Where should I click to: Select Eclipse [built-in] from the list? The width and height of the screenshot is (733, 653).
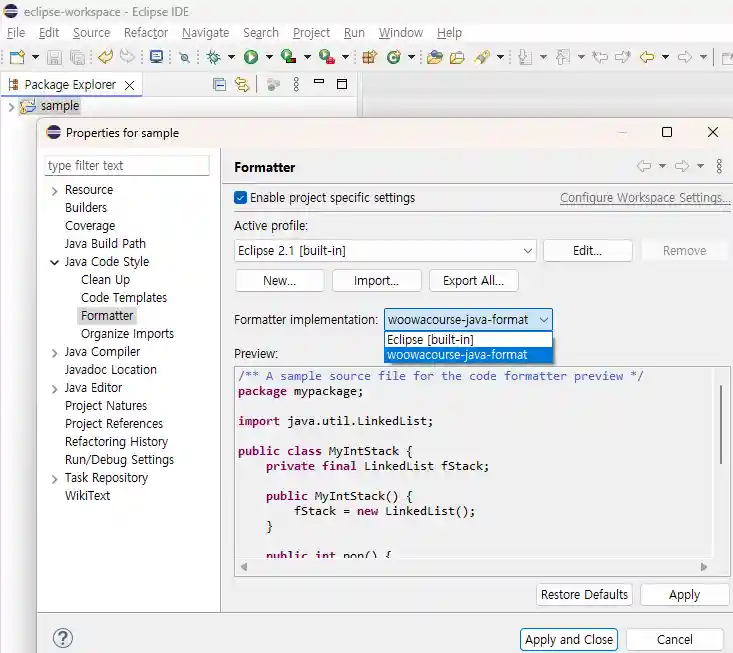pos(468,339)
